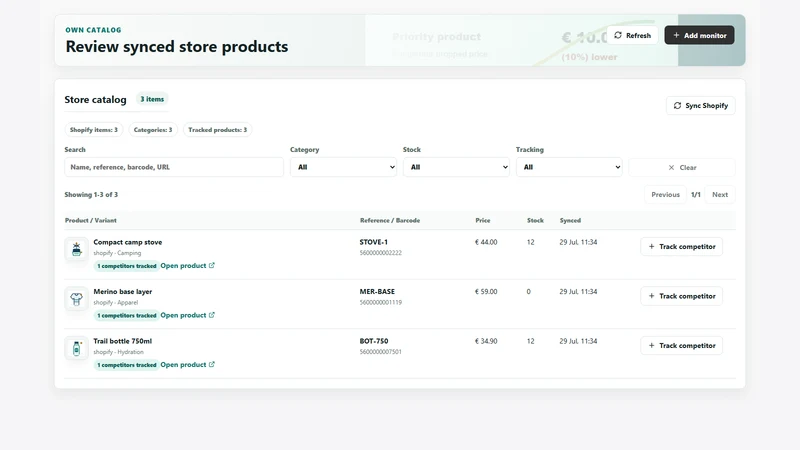The width and height of the screenshot is (800, 450).
Task: Click the Compact camp stove product name
Action: 128,242
